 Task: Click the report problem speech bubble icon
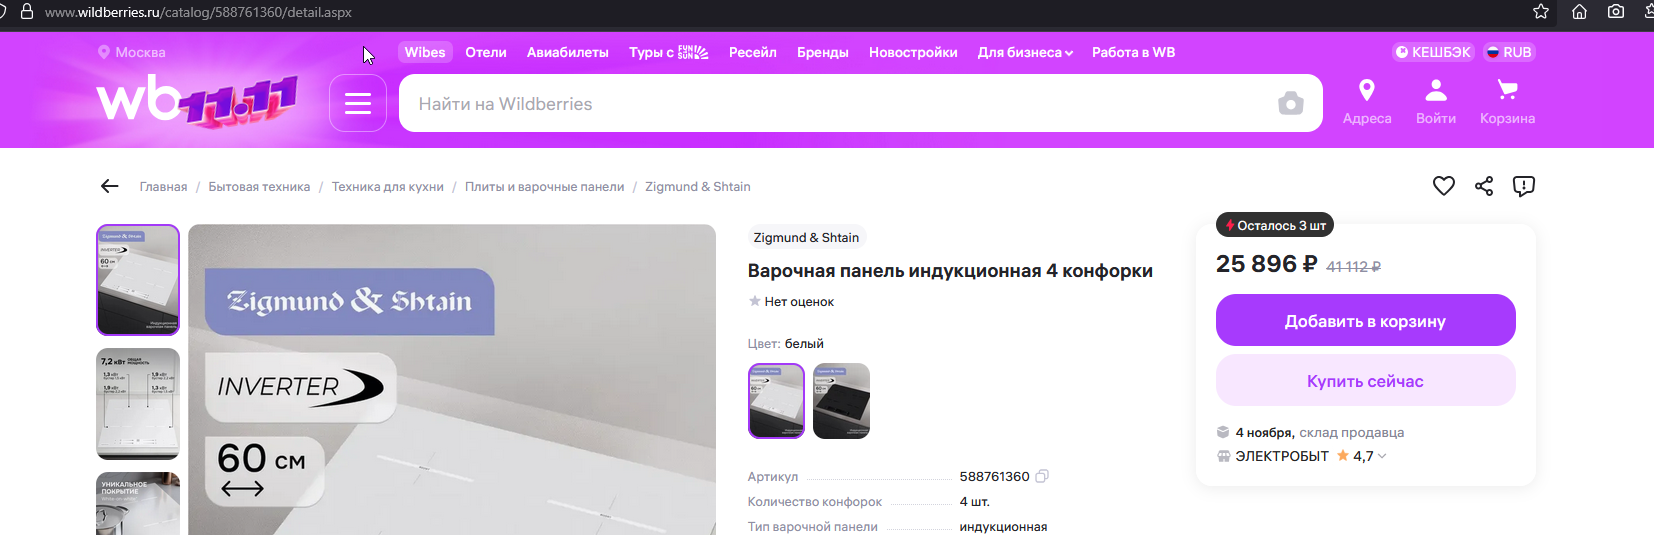tap(1524, 186)
